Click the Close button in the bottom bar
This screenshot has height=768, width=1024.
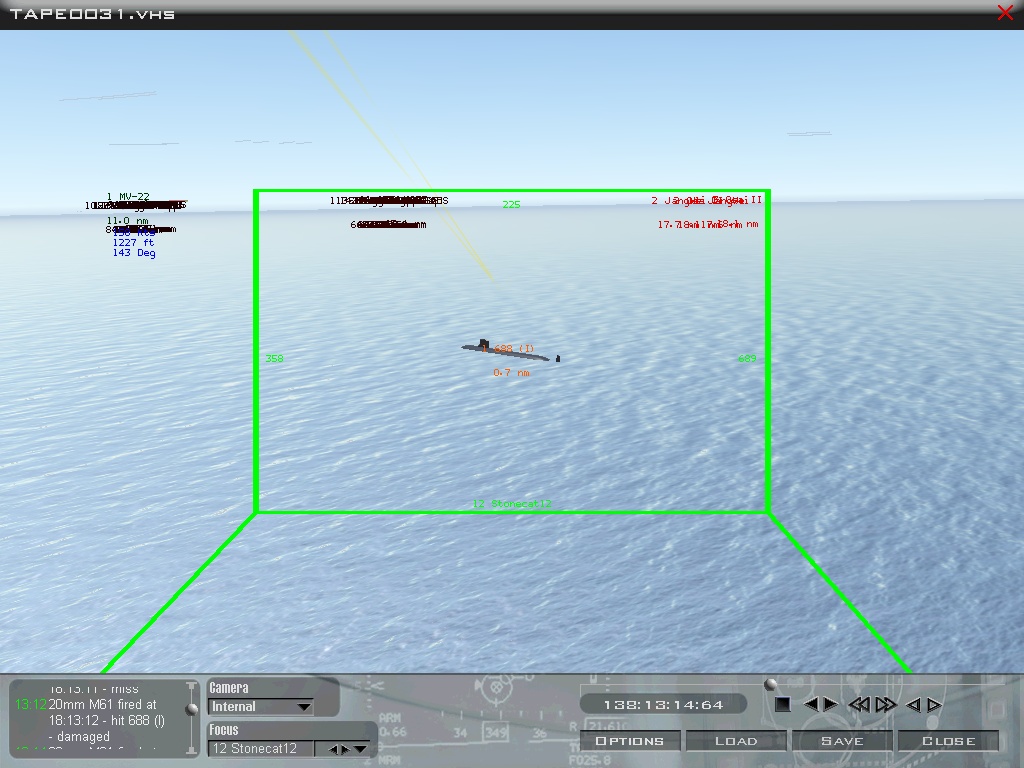949,741
